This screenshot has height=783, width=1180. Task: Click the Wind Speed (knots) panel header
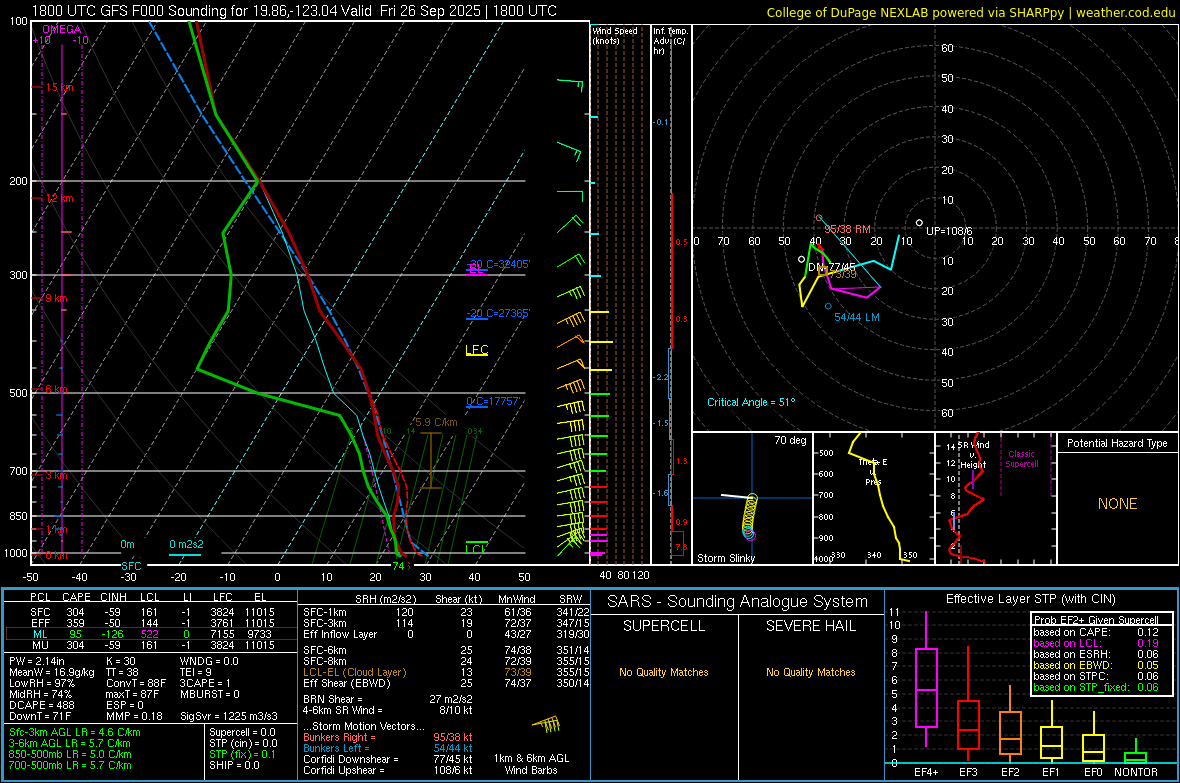click(x=615, y=35)
